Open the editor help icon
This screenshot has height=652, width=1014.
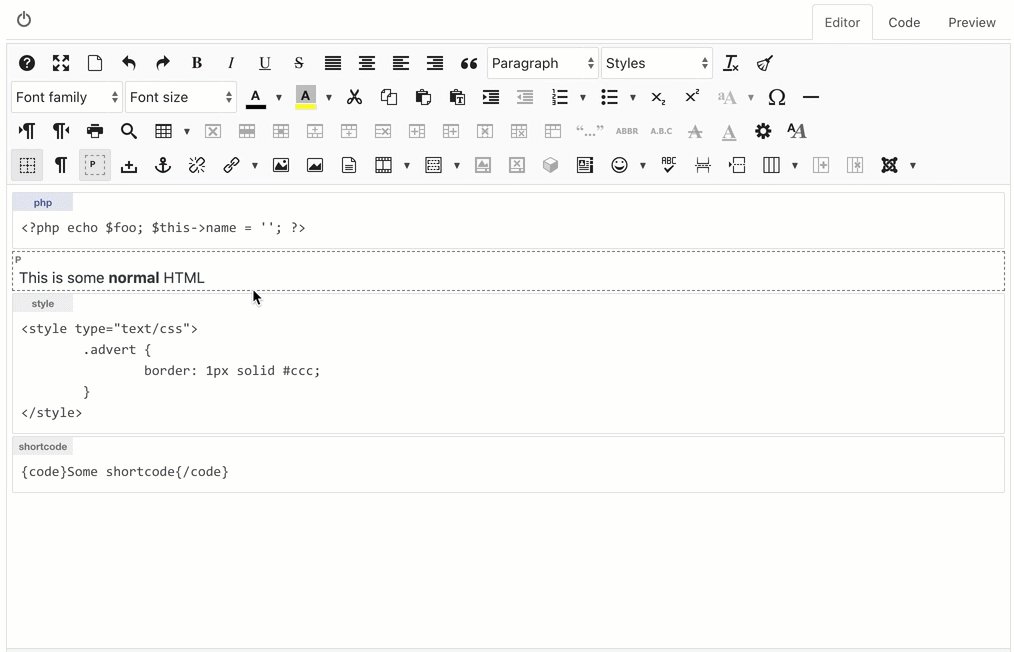click(27, 63)
